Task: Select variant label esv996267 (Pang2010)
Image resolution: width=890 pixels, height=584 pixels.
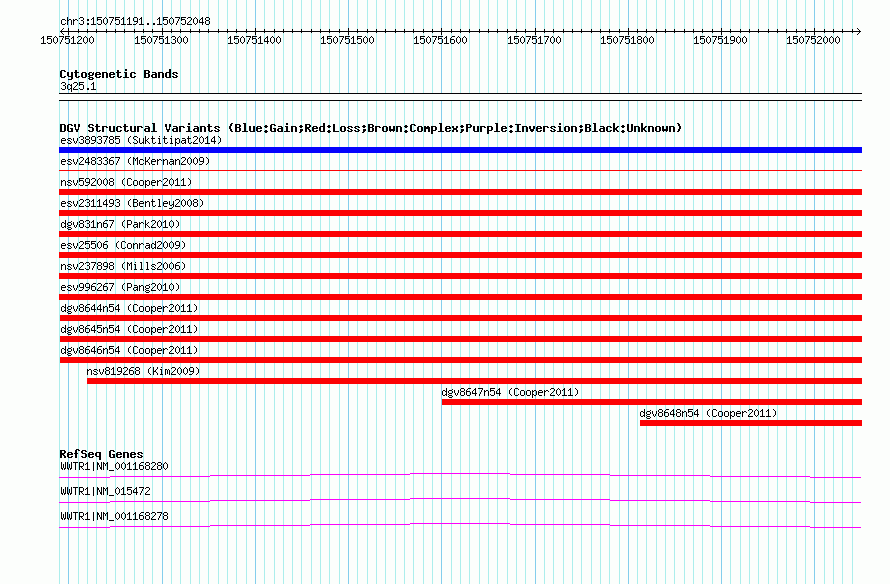Action: [x=120, y=287]
